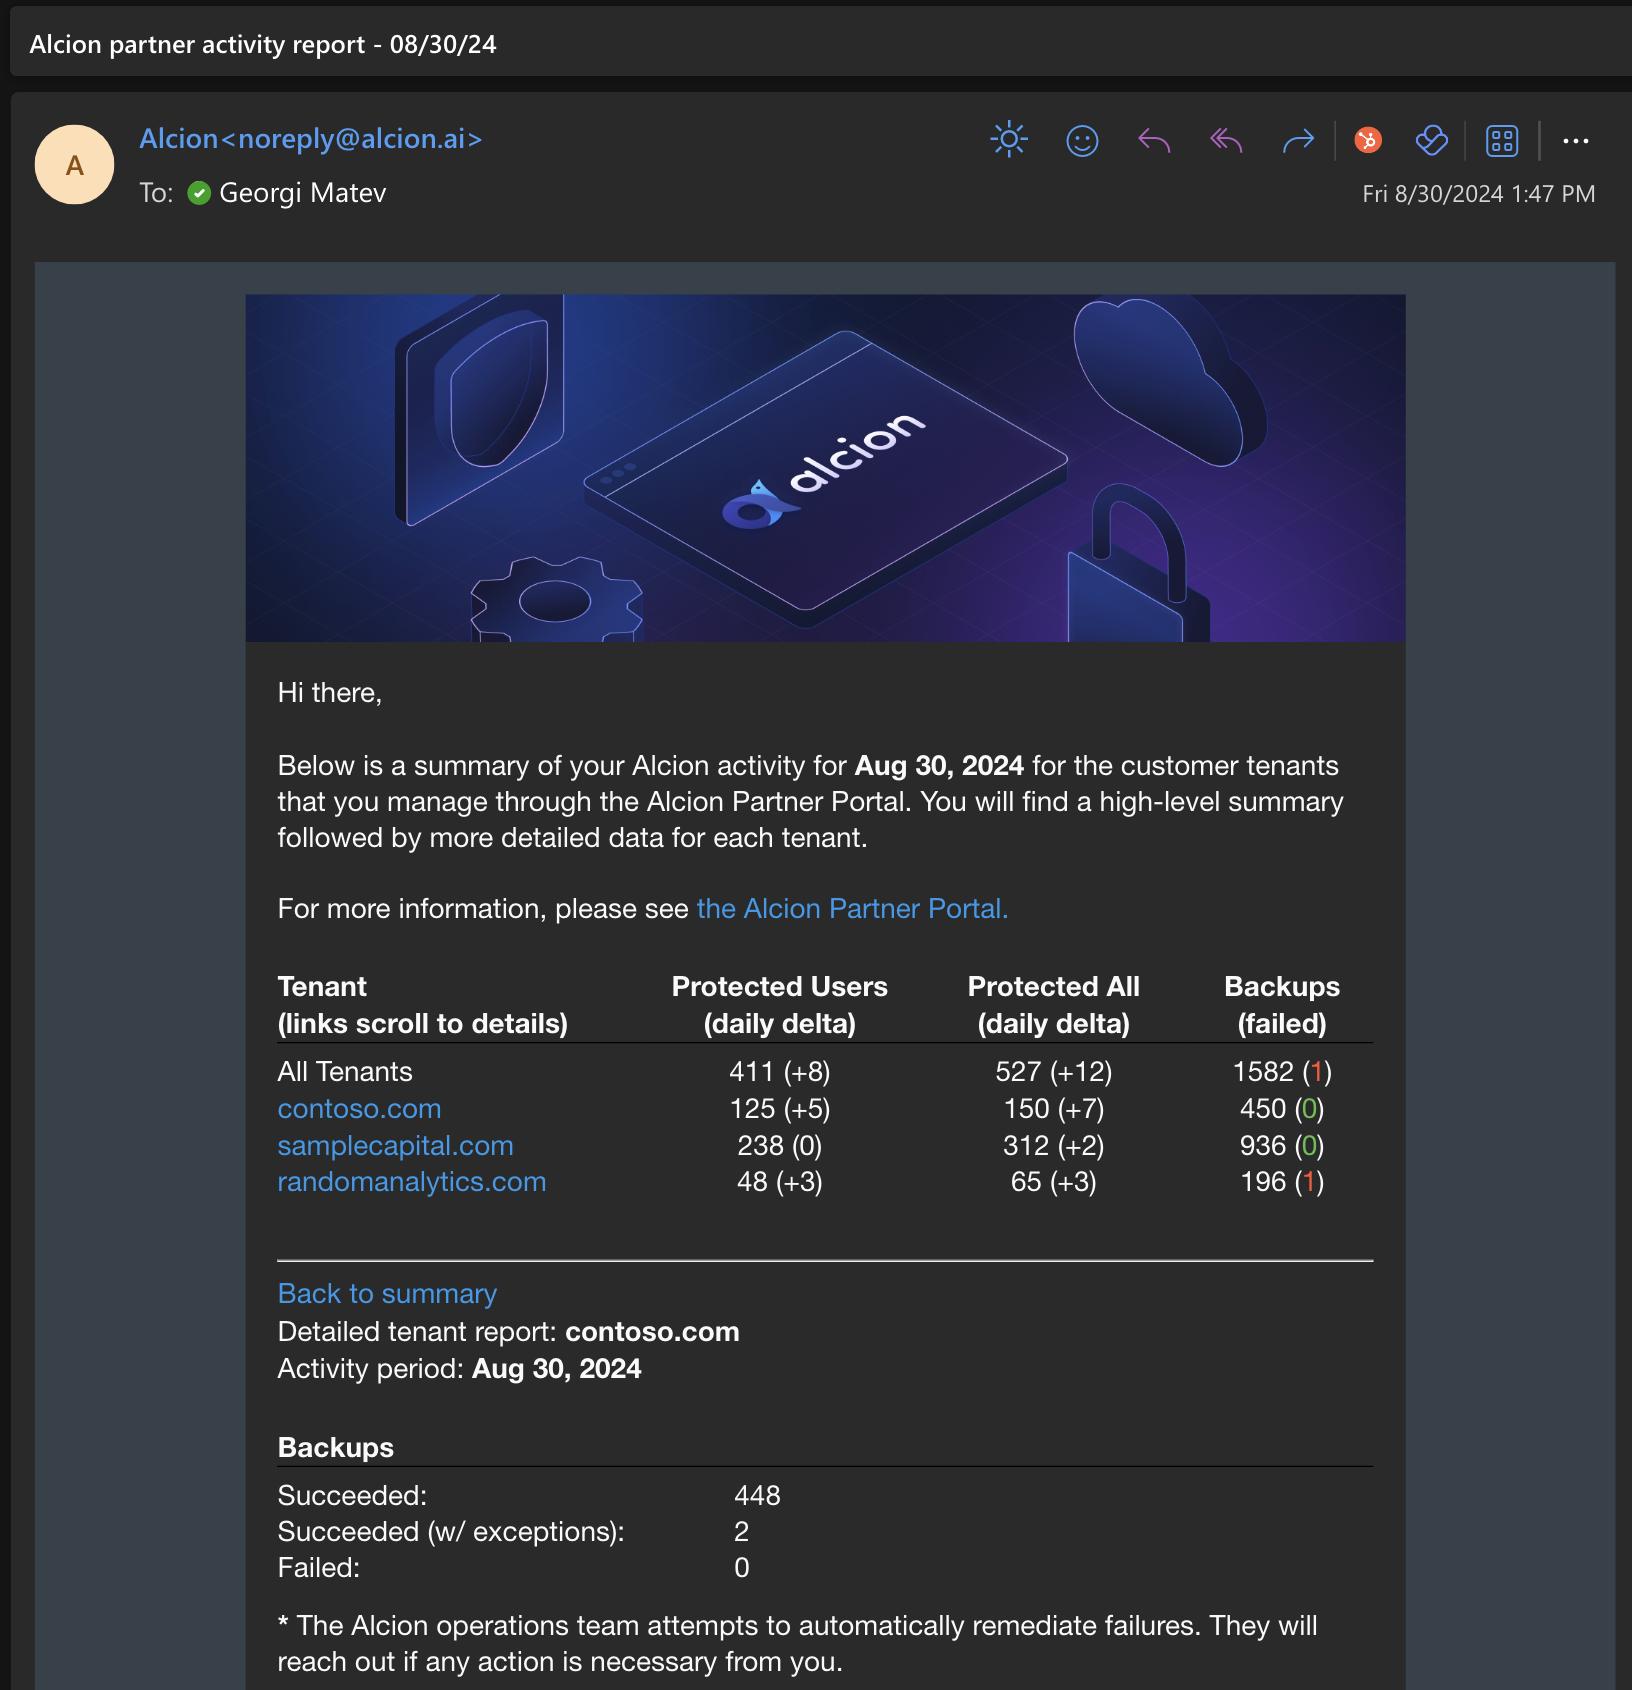Select contoso.com backups value 450 (0)
Image resolution: width=1632 pixels, height=1690 pixels.
pyautogui.click(x=1282, y=1108)
